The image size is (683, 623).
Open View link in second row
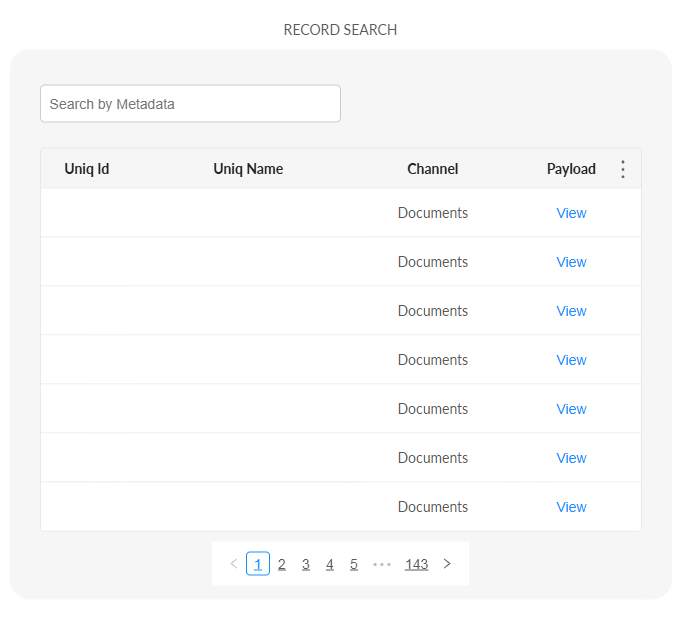coord(571,262)
